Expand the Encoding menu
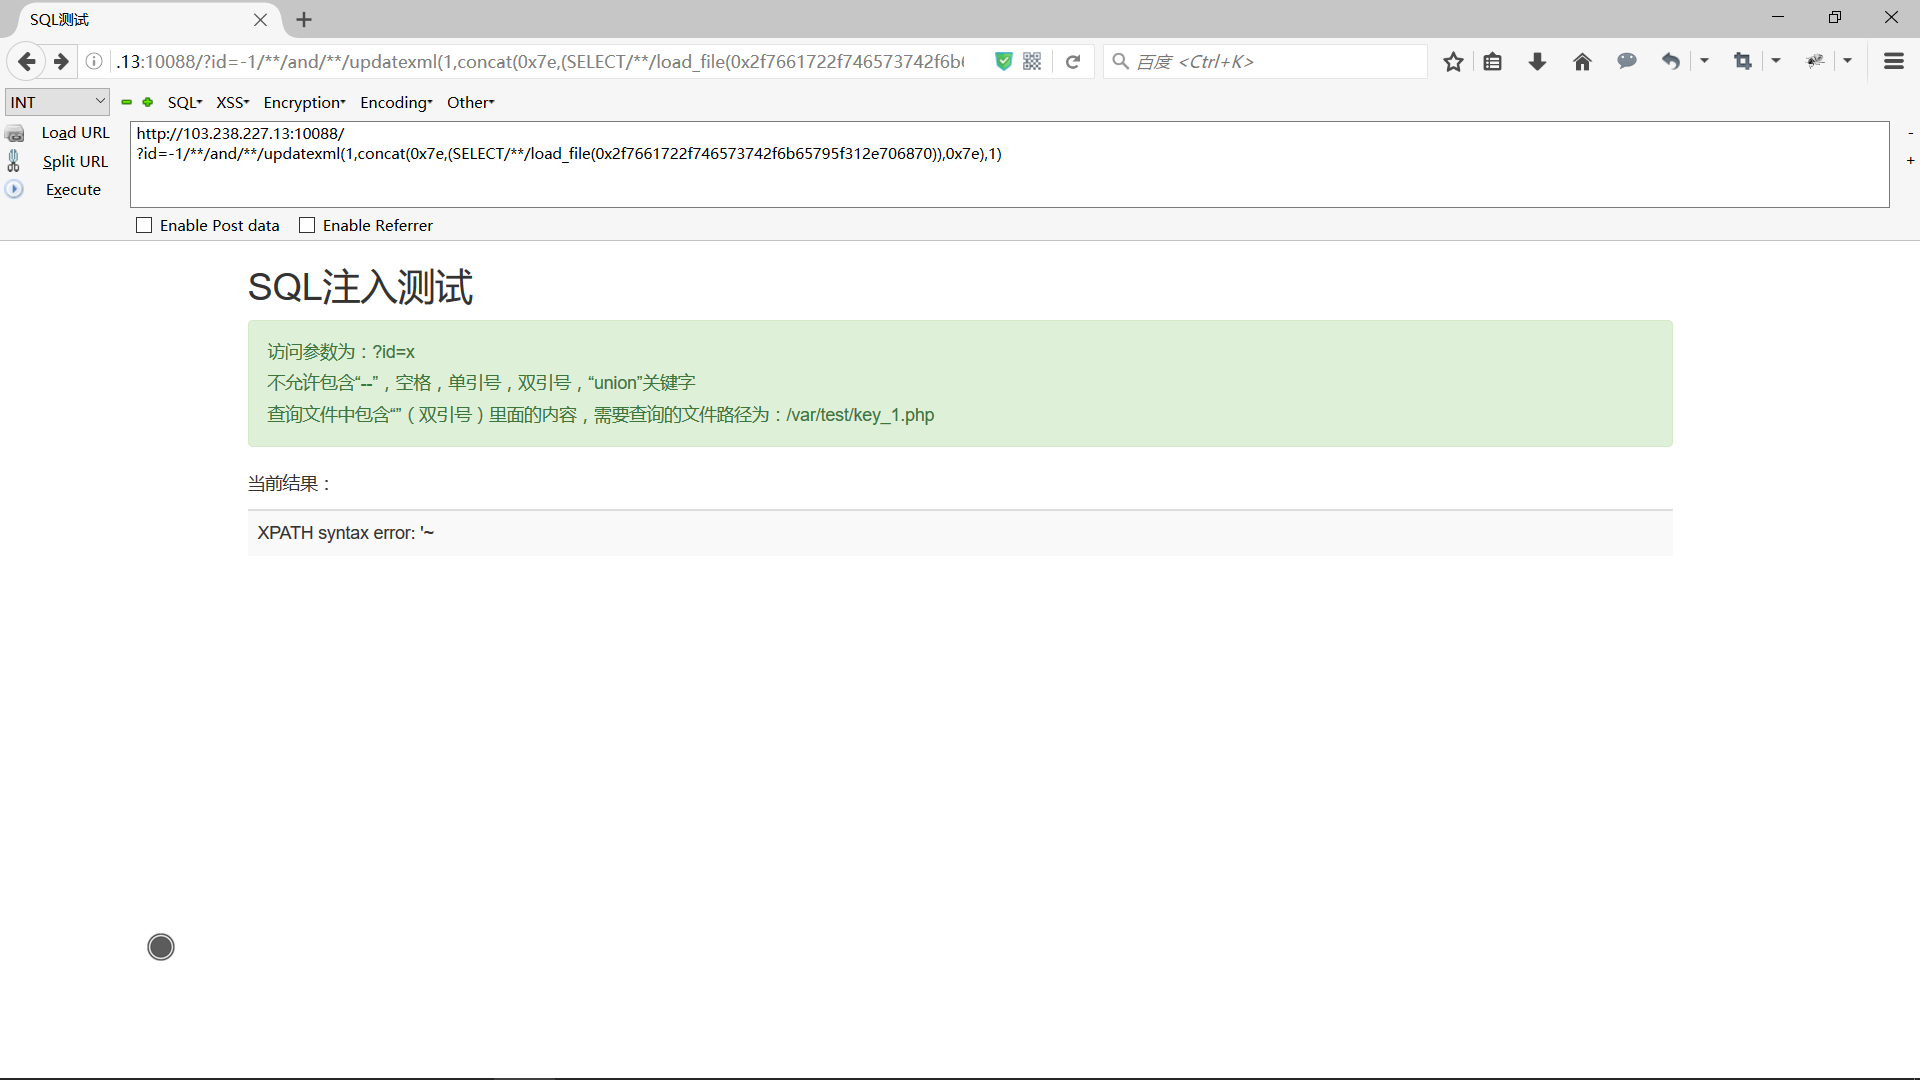 [x=396, y=103]
